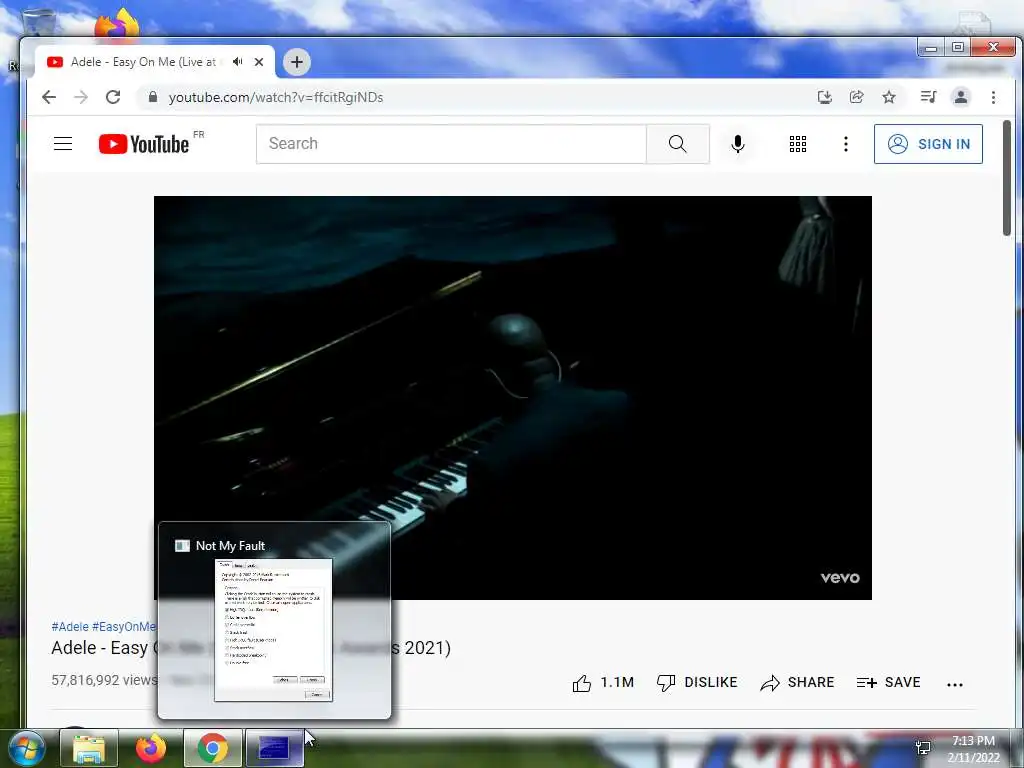Like the video with thumbs-up icon
1024x768 pixels.
pos(581,683)
